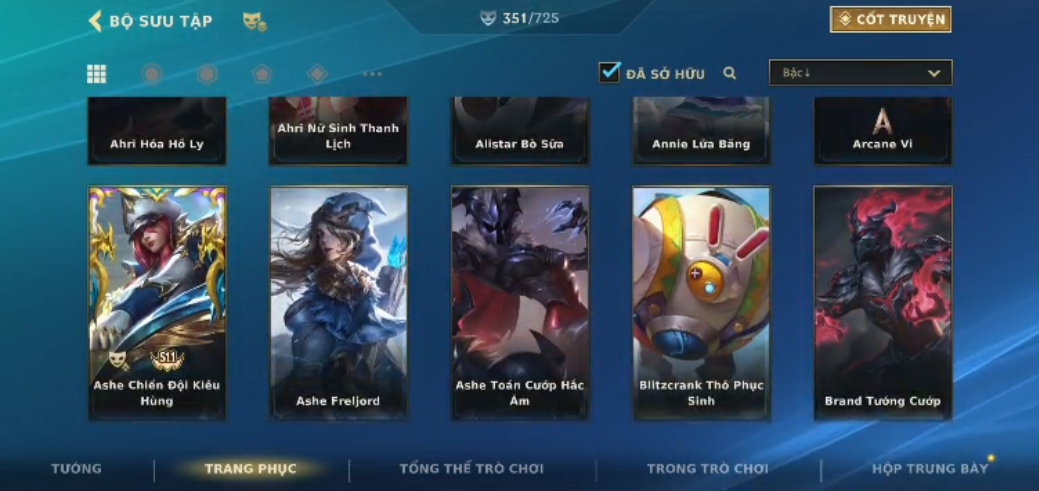Viewport: 1039px width, 491px height.
Task: Open the Brand Tướng Cướp skin card
Action: [883, 303]
